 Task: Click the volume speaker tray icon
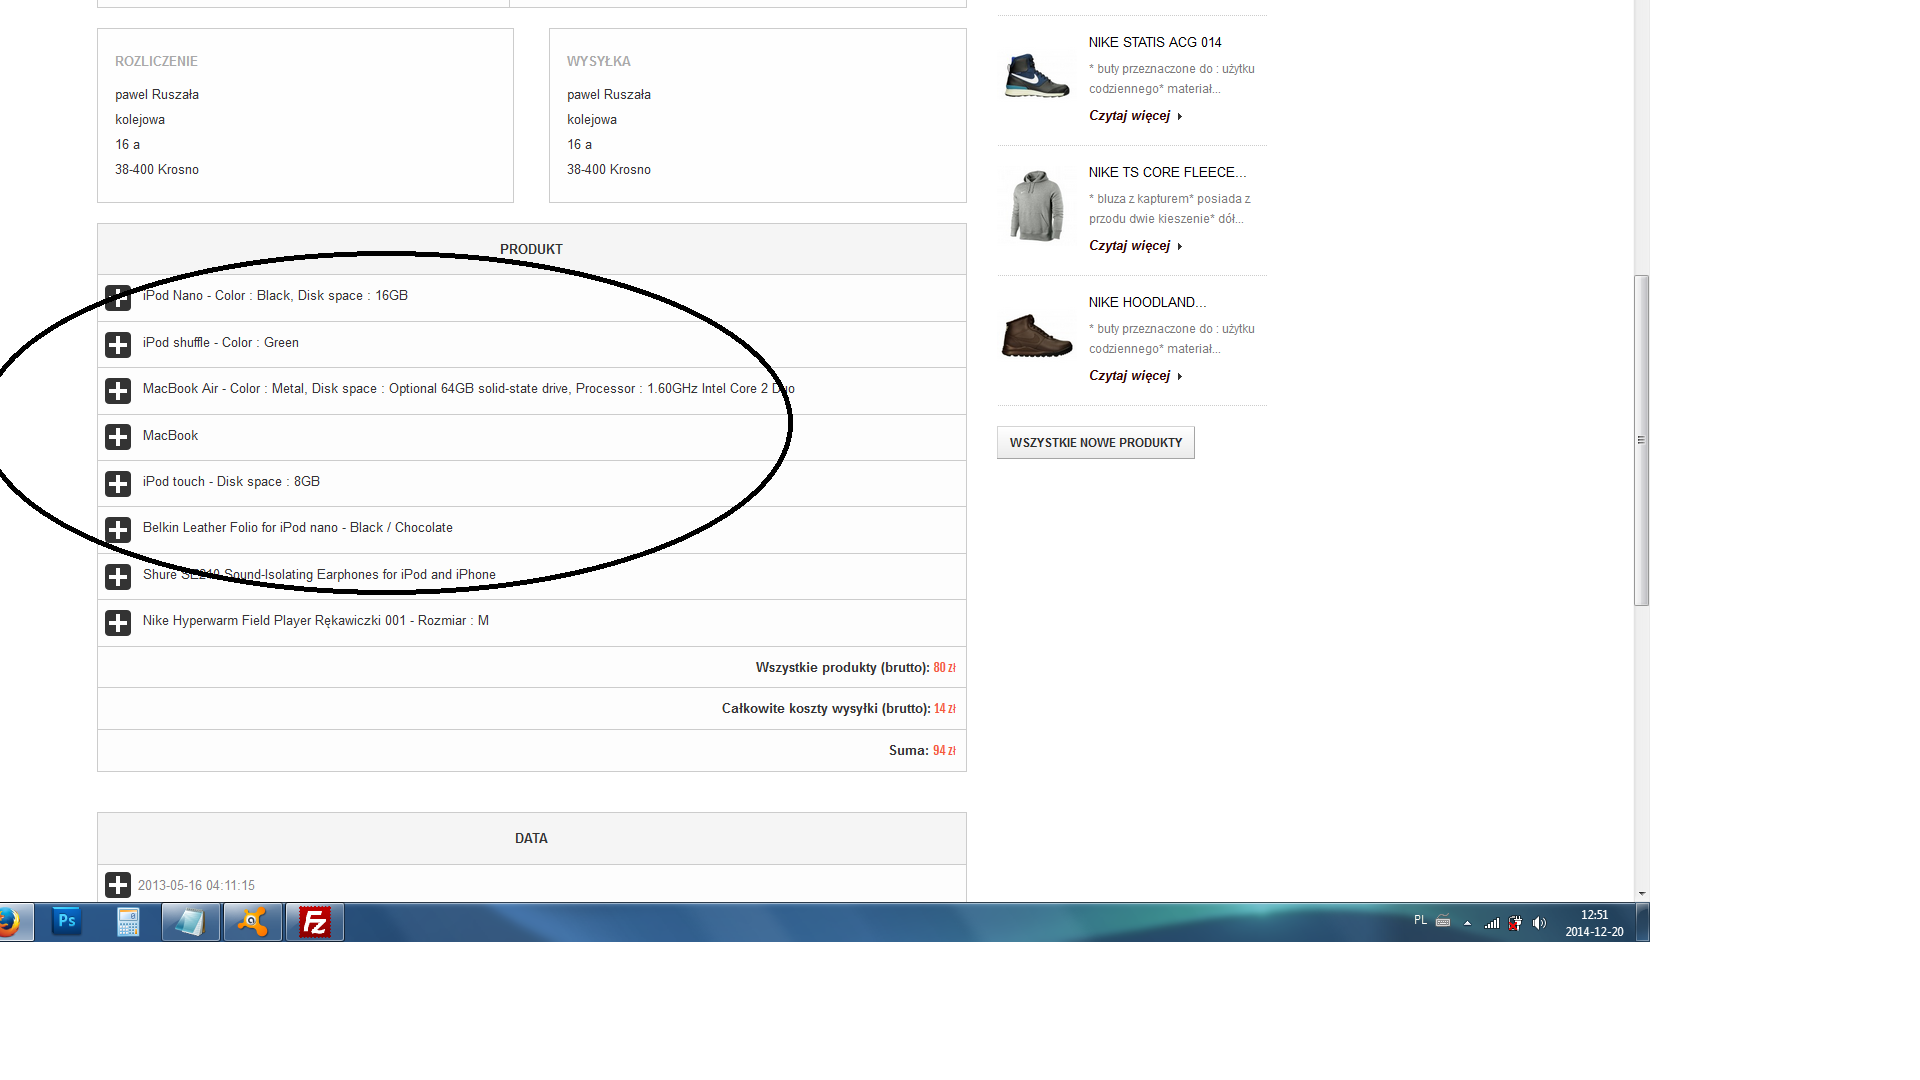click(1539, 923)
